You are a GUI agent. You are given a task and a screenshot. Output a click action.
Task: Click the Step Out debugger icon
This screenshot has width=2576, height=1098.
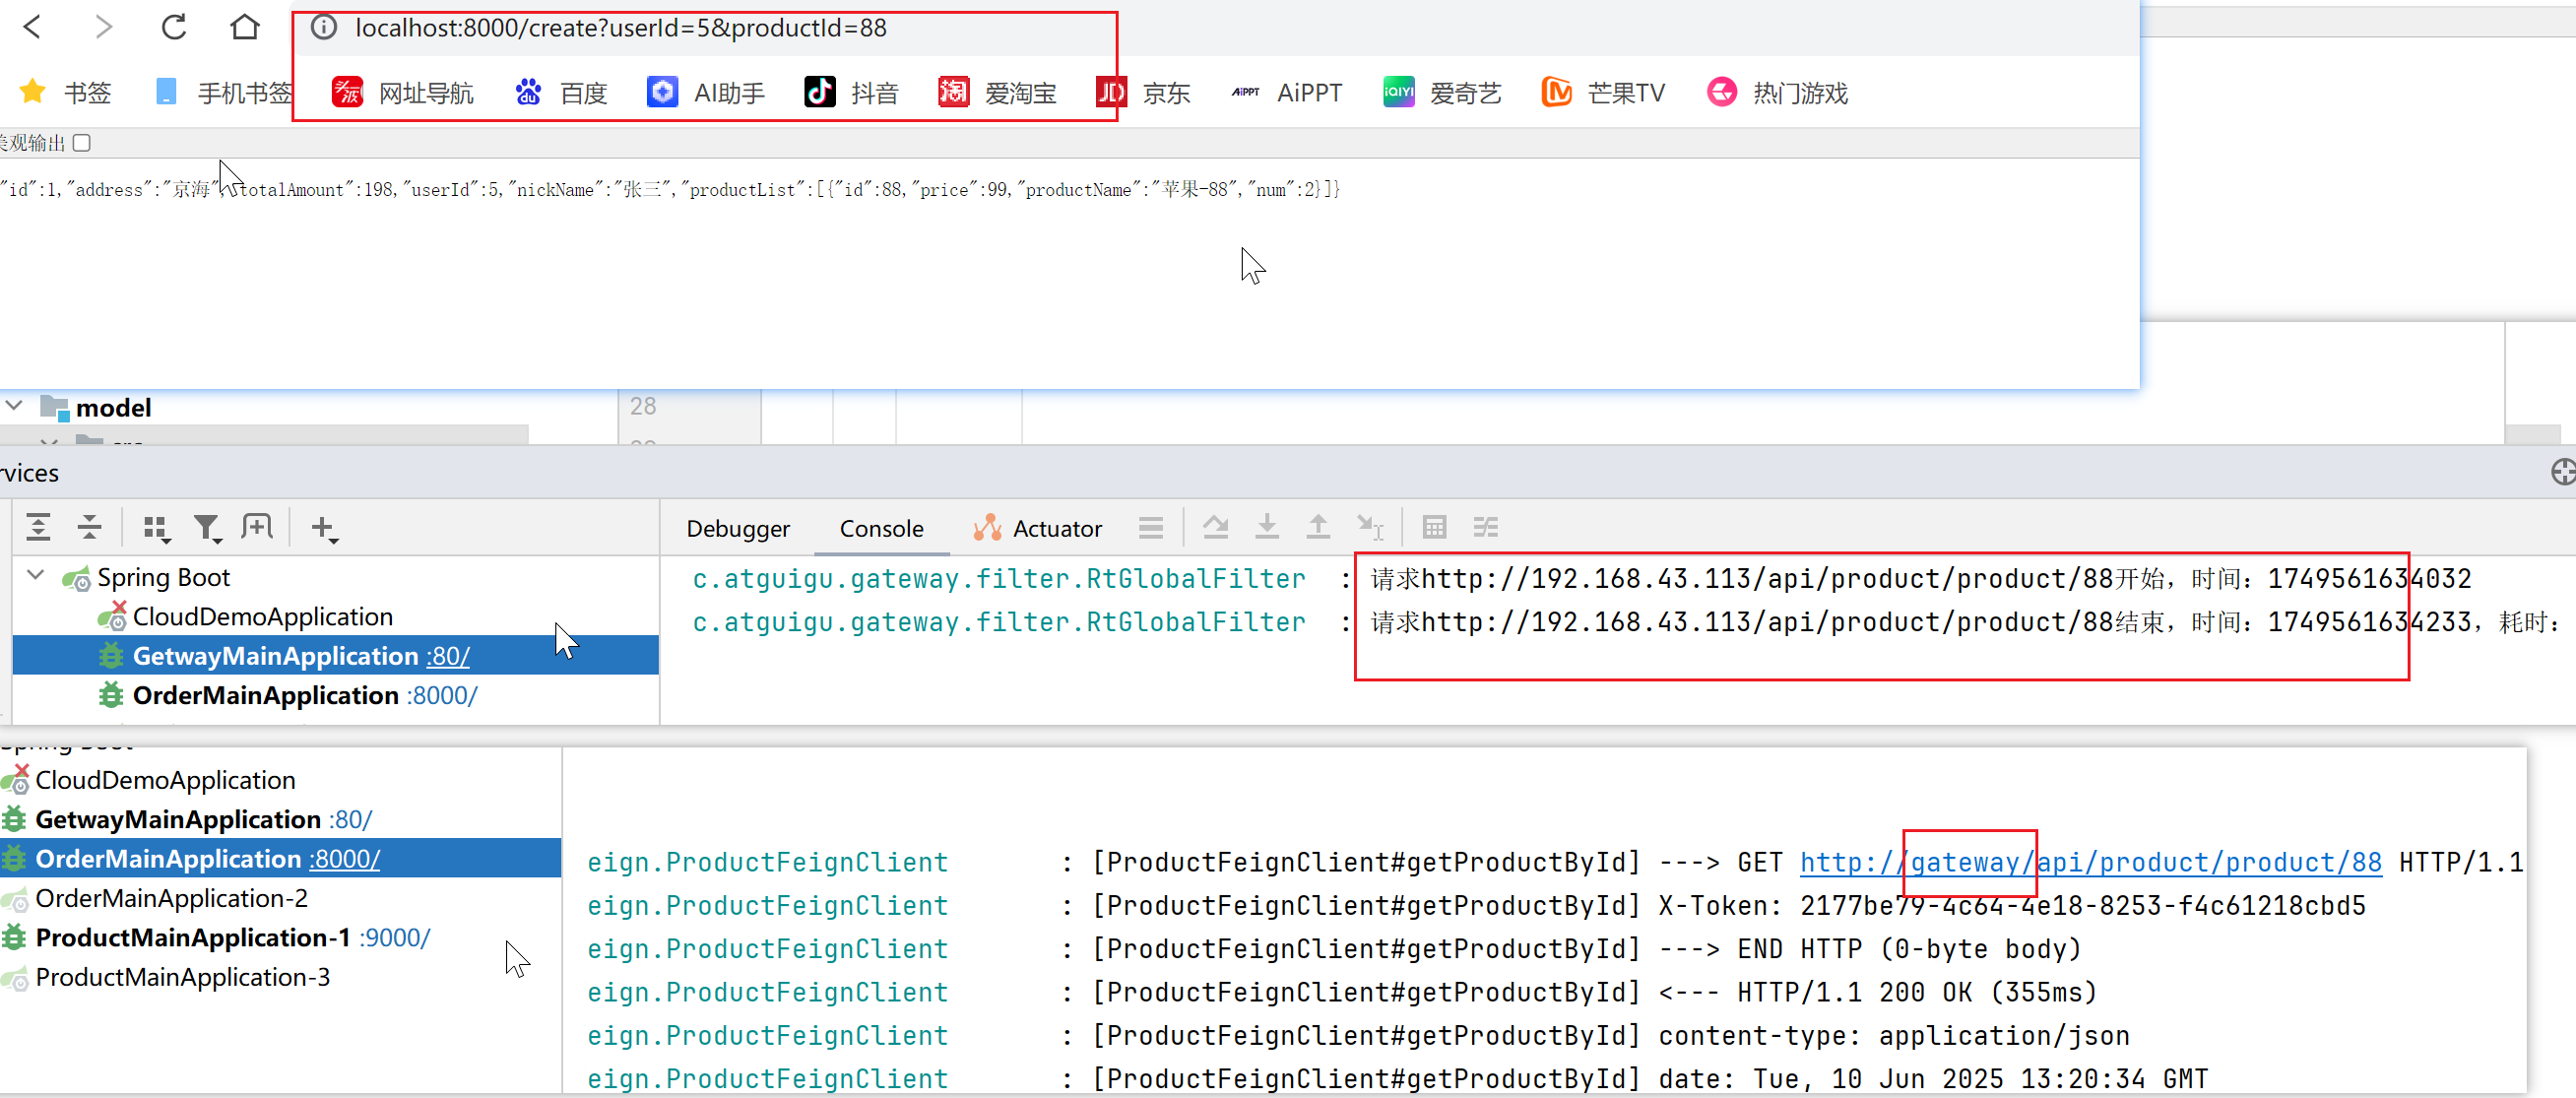point(1318,527)
